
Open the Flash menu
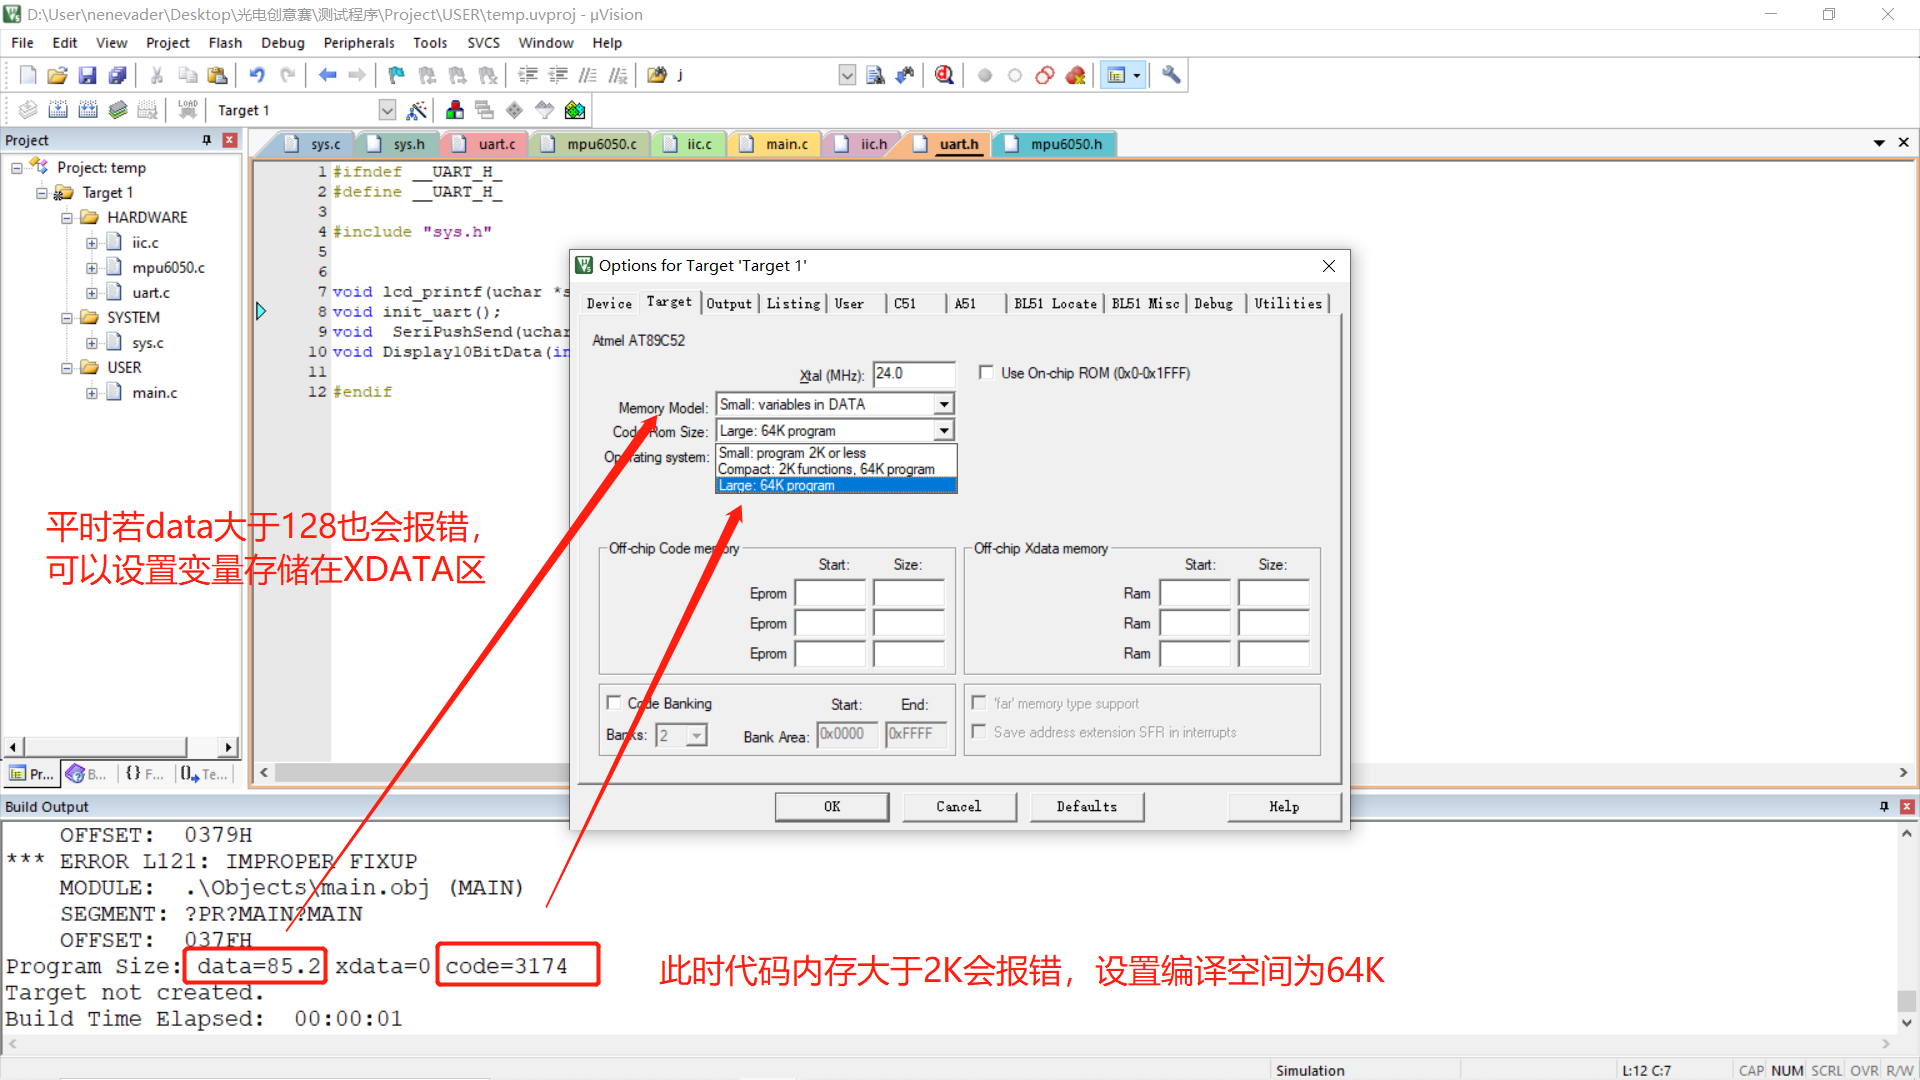(225, 43)
